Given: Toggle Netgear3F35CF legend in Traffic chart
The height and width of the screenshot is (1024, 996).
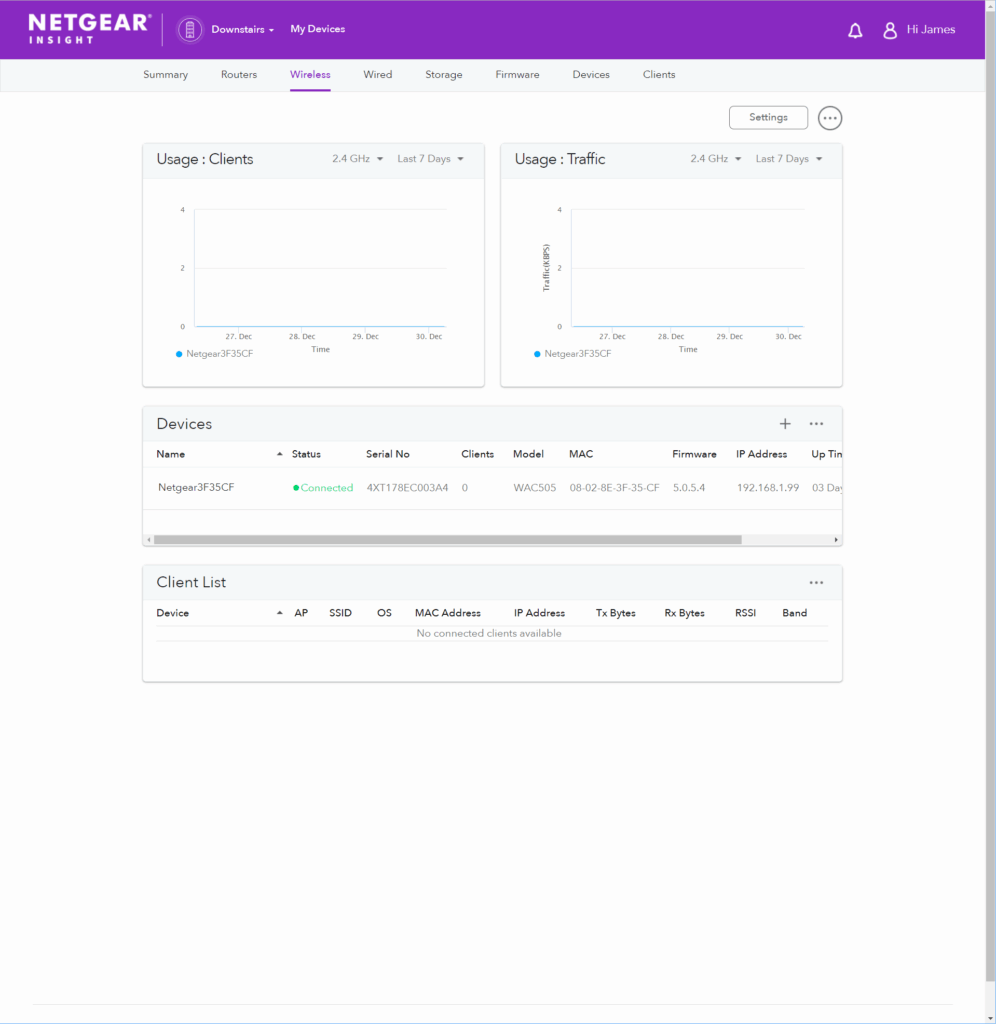Looking at the screenshot, I should [x=576, y=354].
